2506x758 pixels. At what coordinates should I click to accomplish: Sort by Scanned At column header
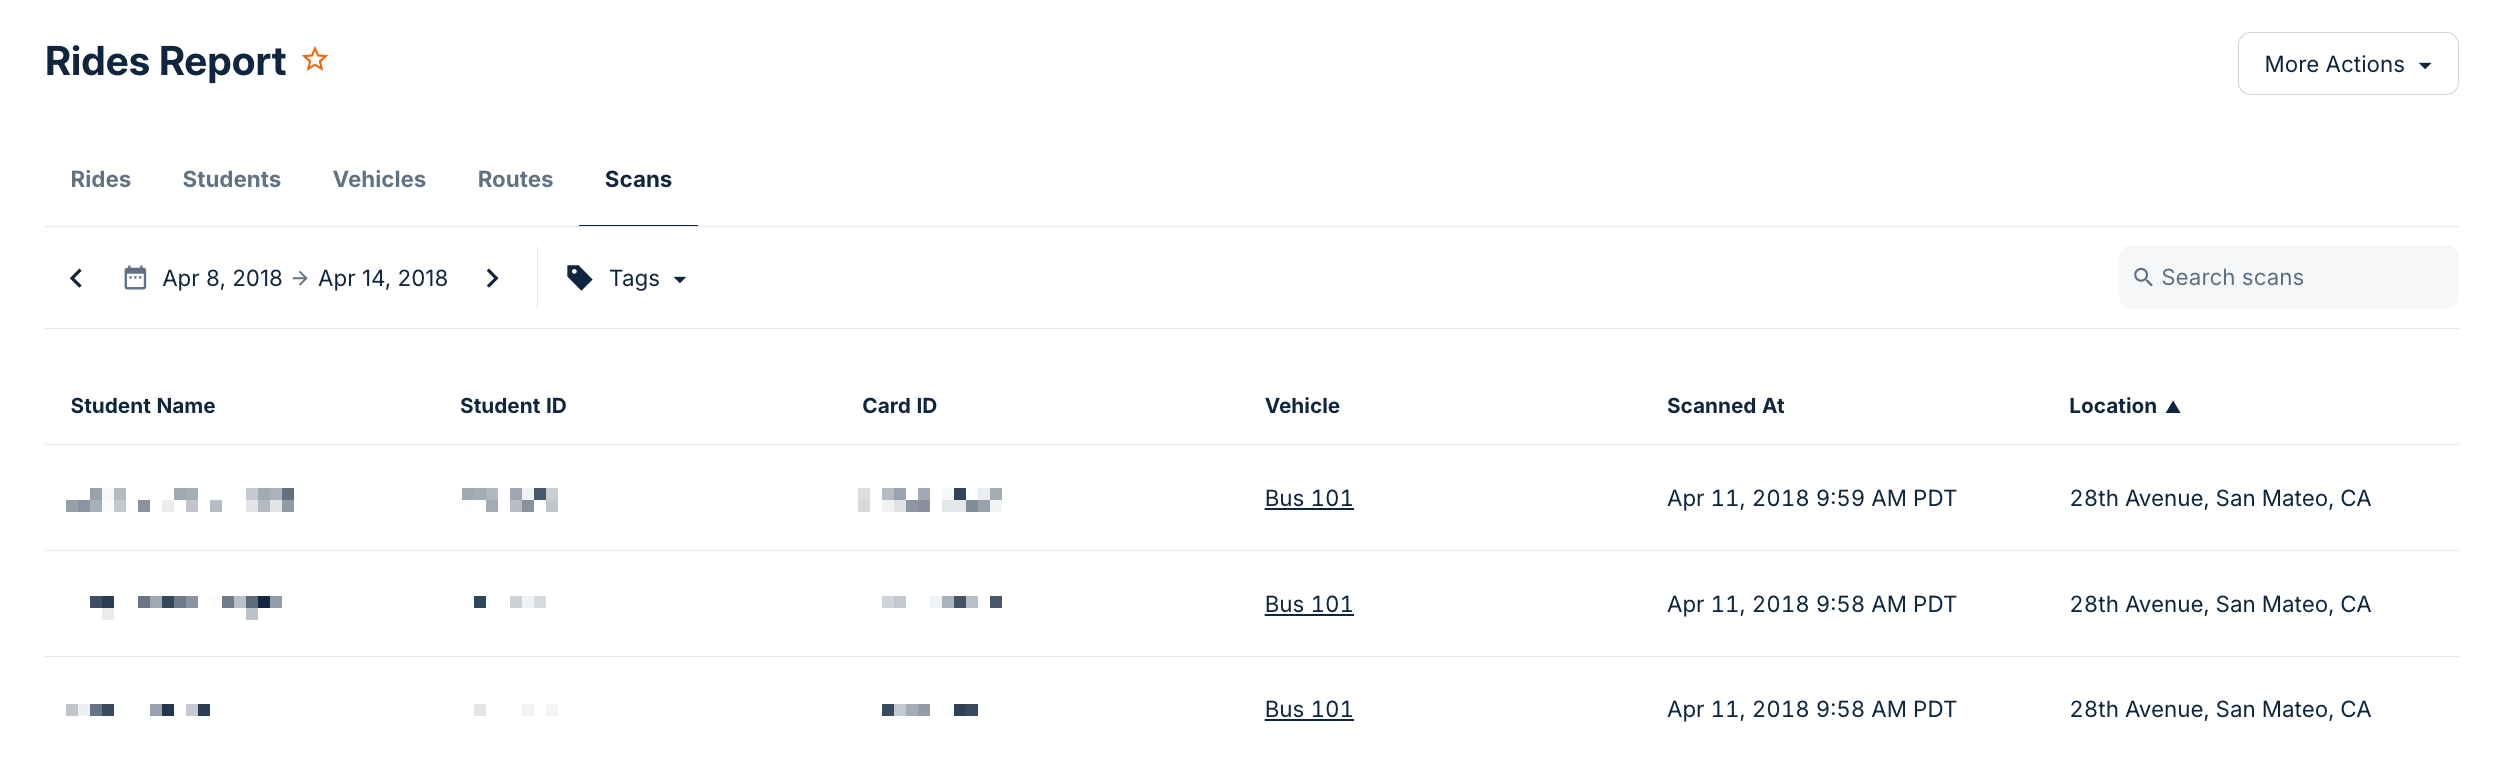[x=1725, y=406]
